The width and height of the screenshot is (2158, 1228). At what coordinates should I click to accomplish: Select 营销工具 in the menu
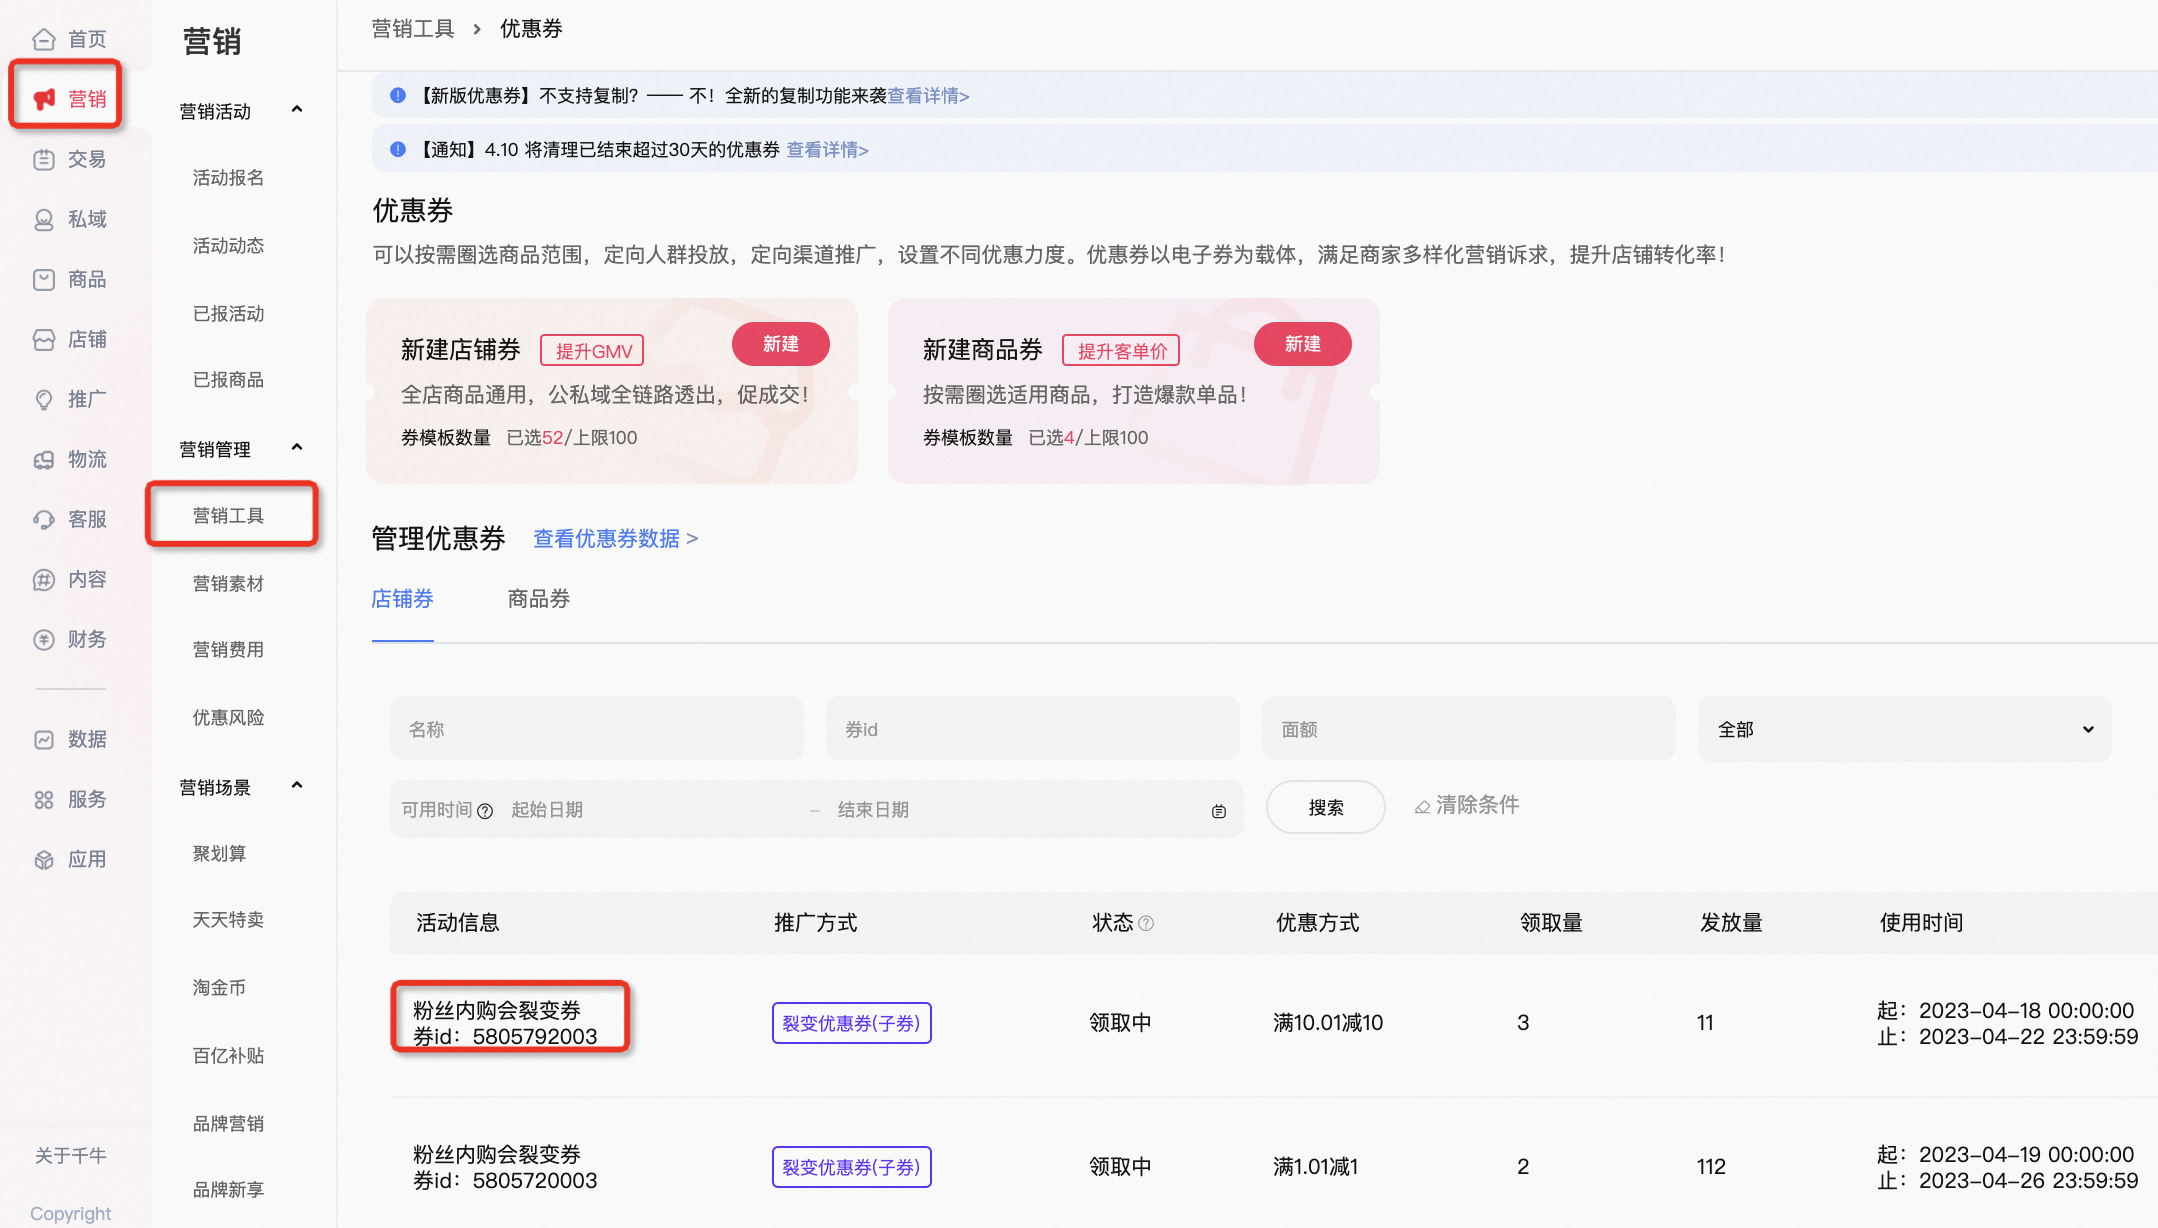[x=228, y=516]
